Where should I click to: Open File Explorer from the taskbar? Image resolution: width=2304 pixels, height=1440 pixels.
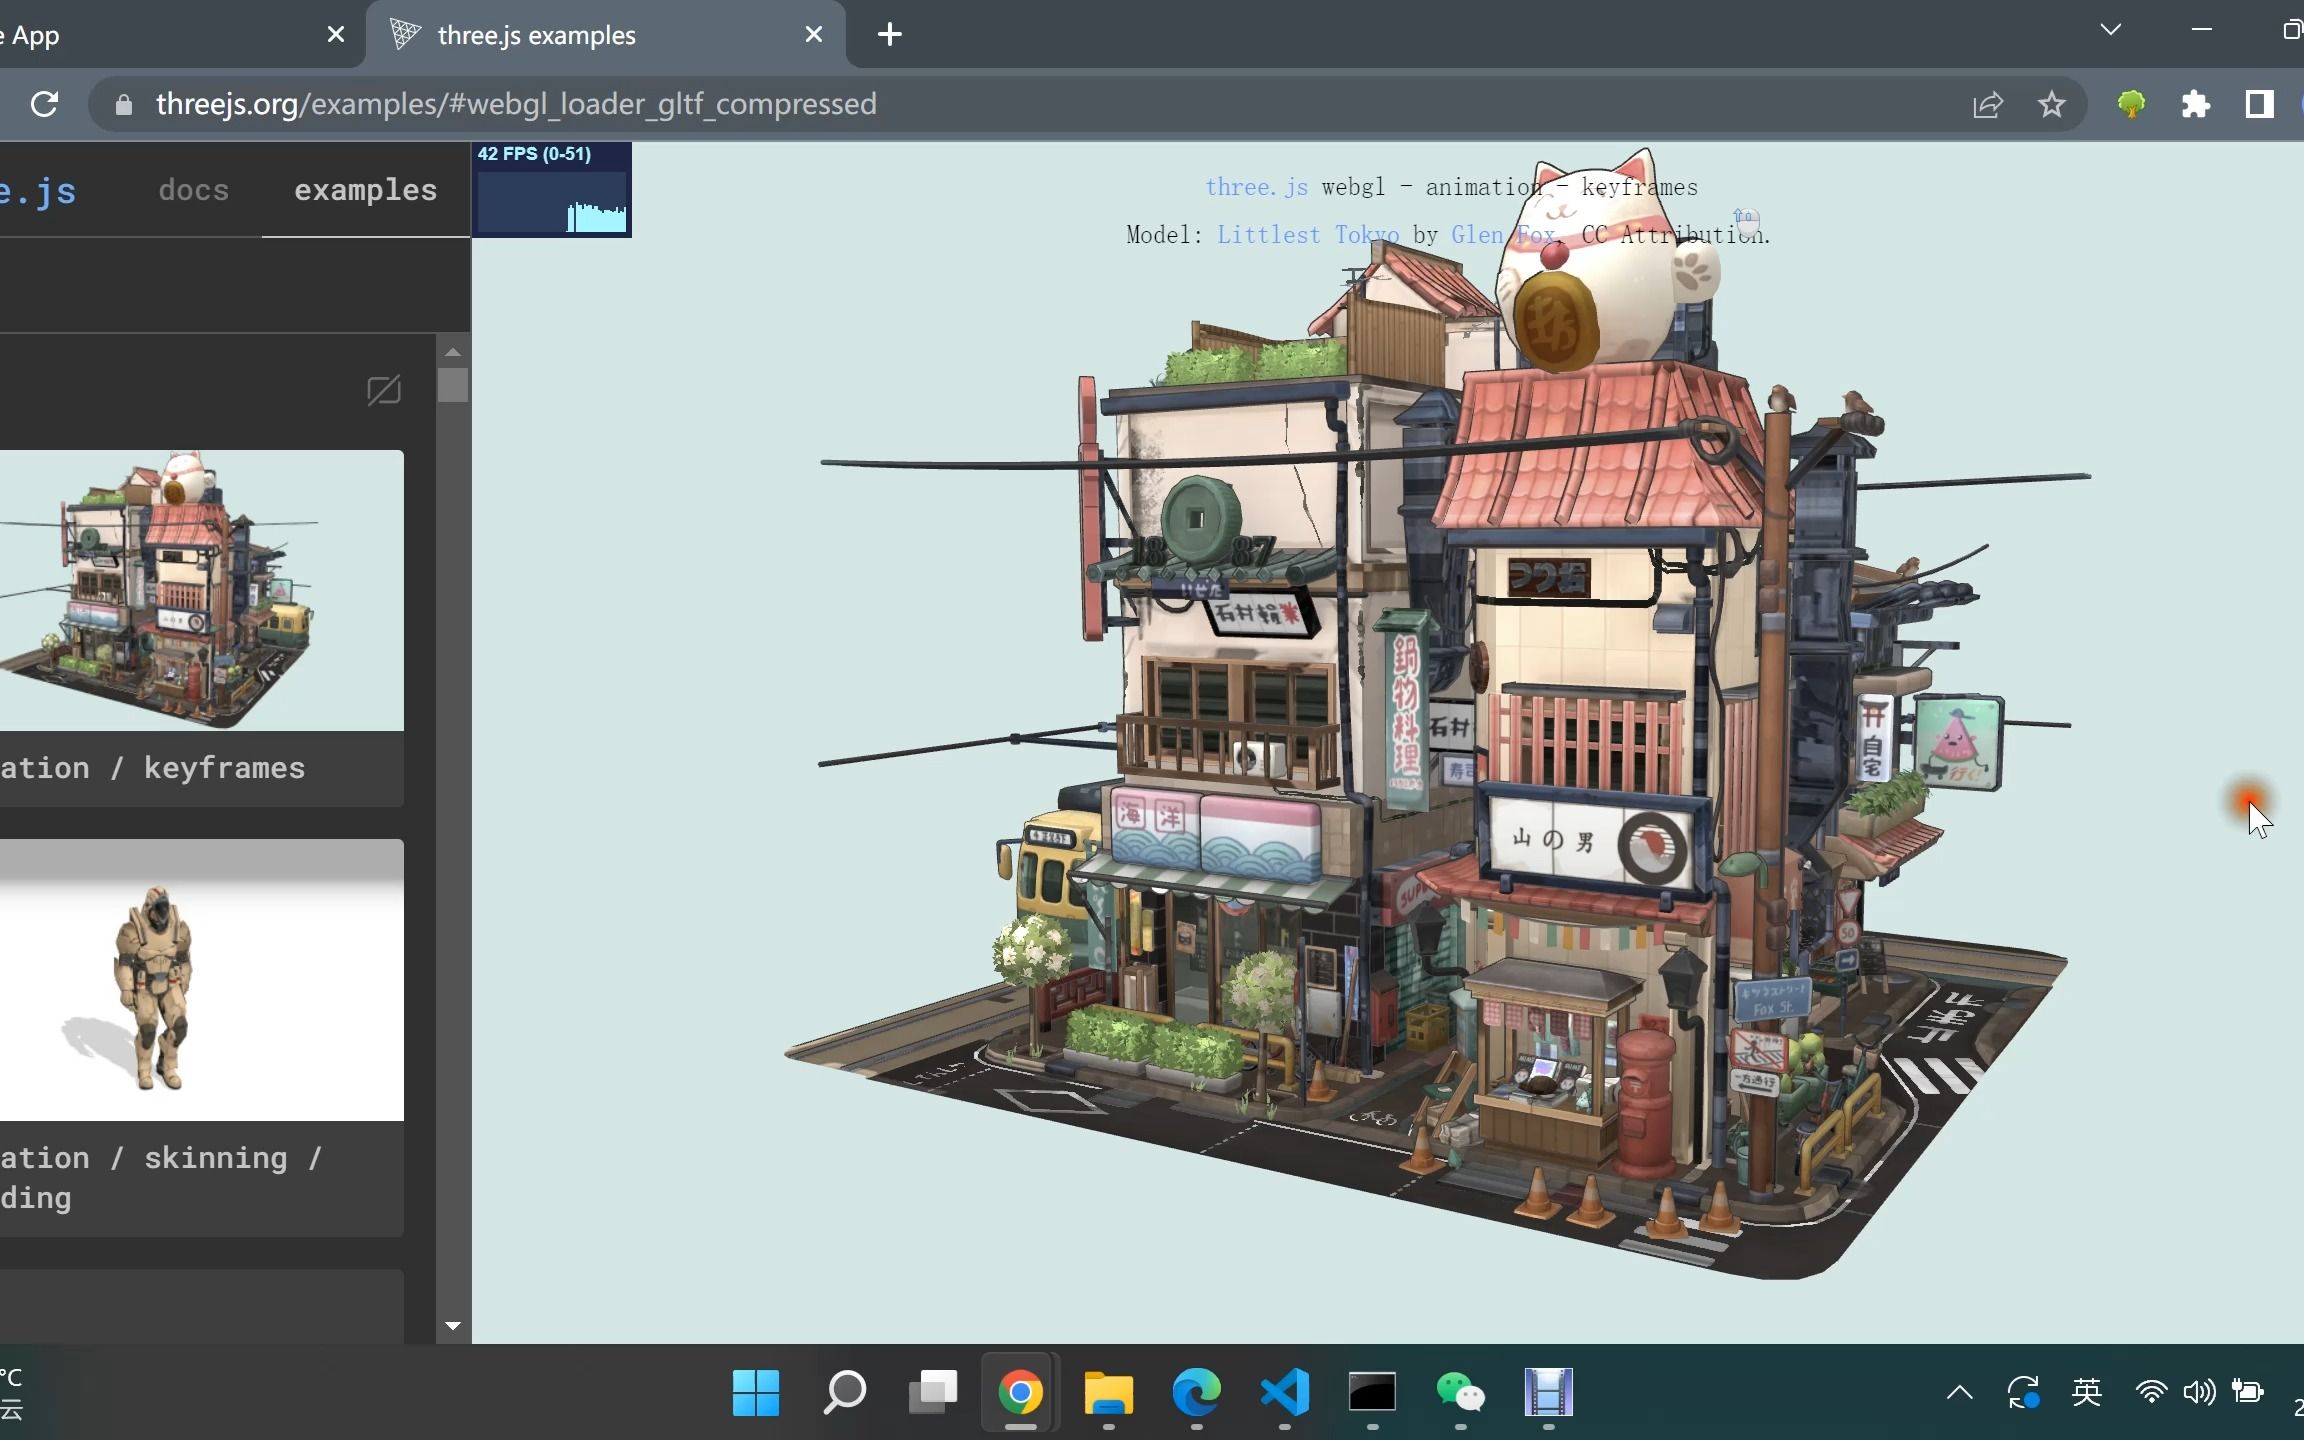point(1108,1392)
